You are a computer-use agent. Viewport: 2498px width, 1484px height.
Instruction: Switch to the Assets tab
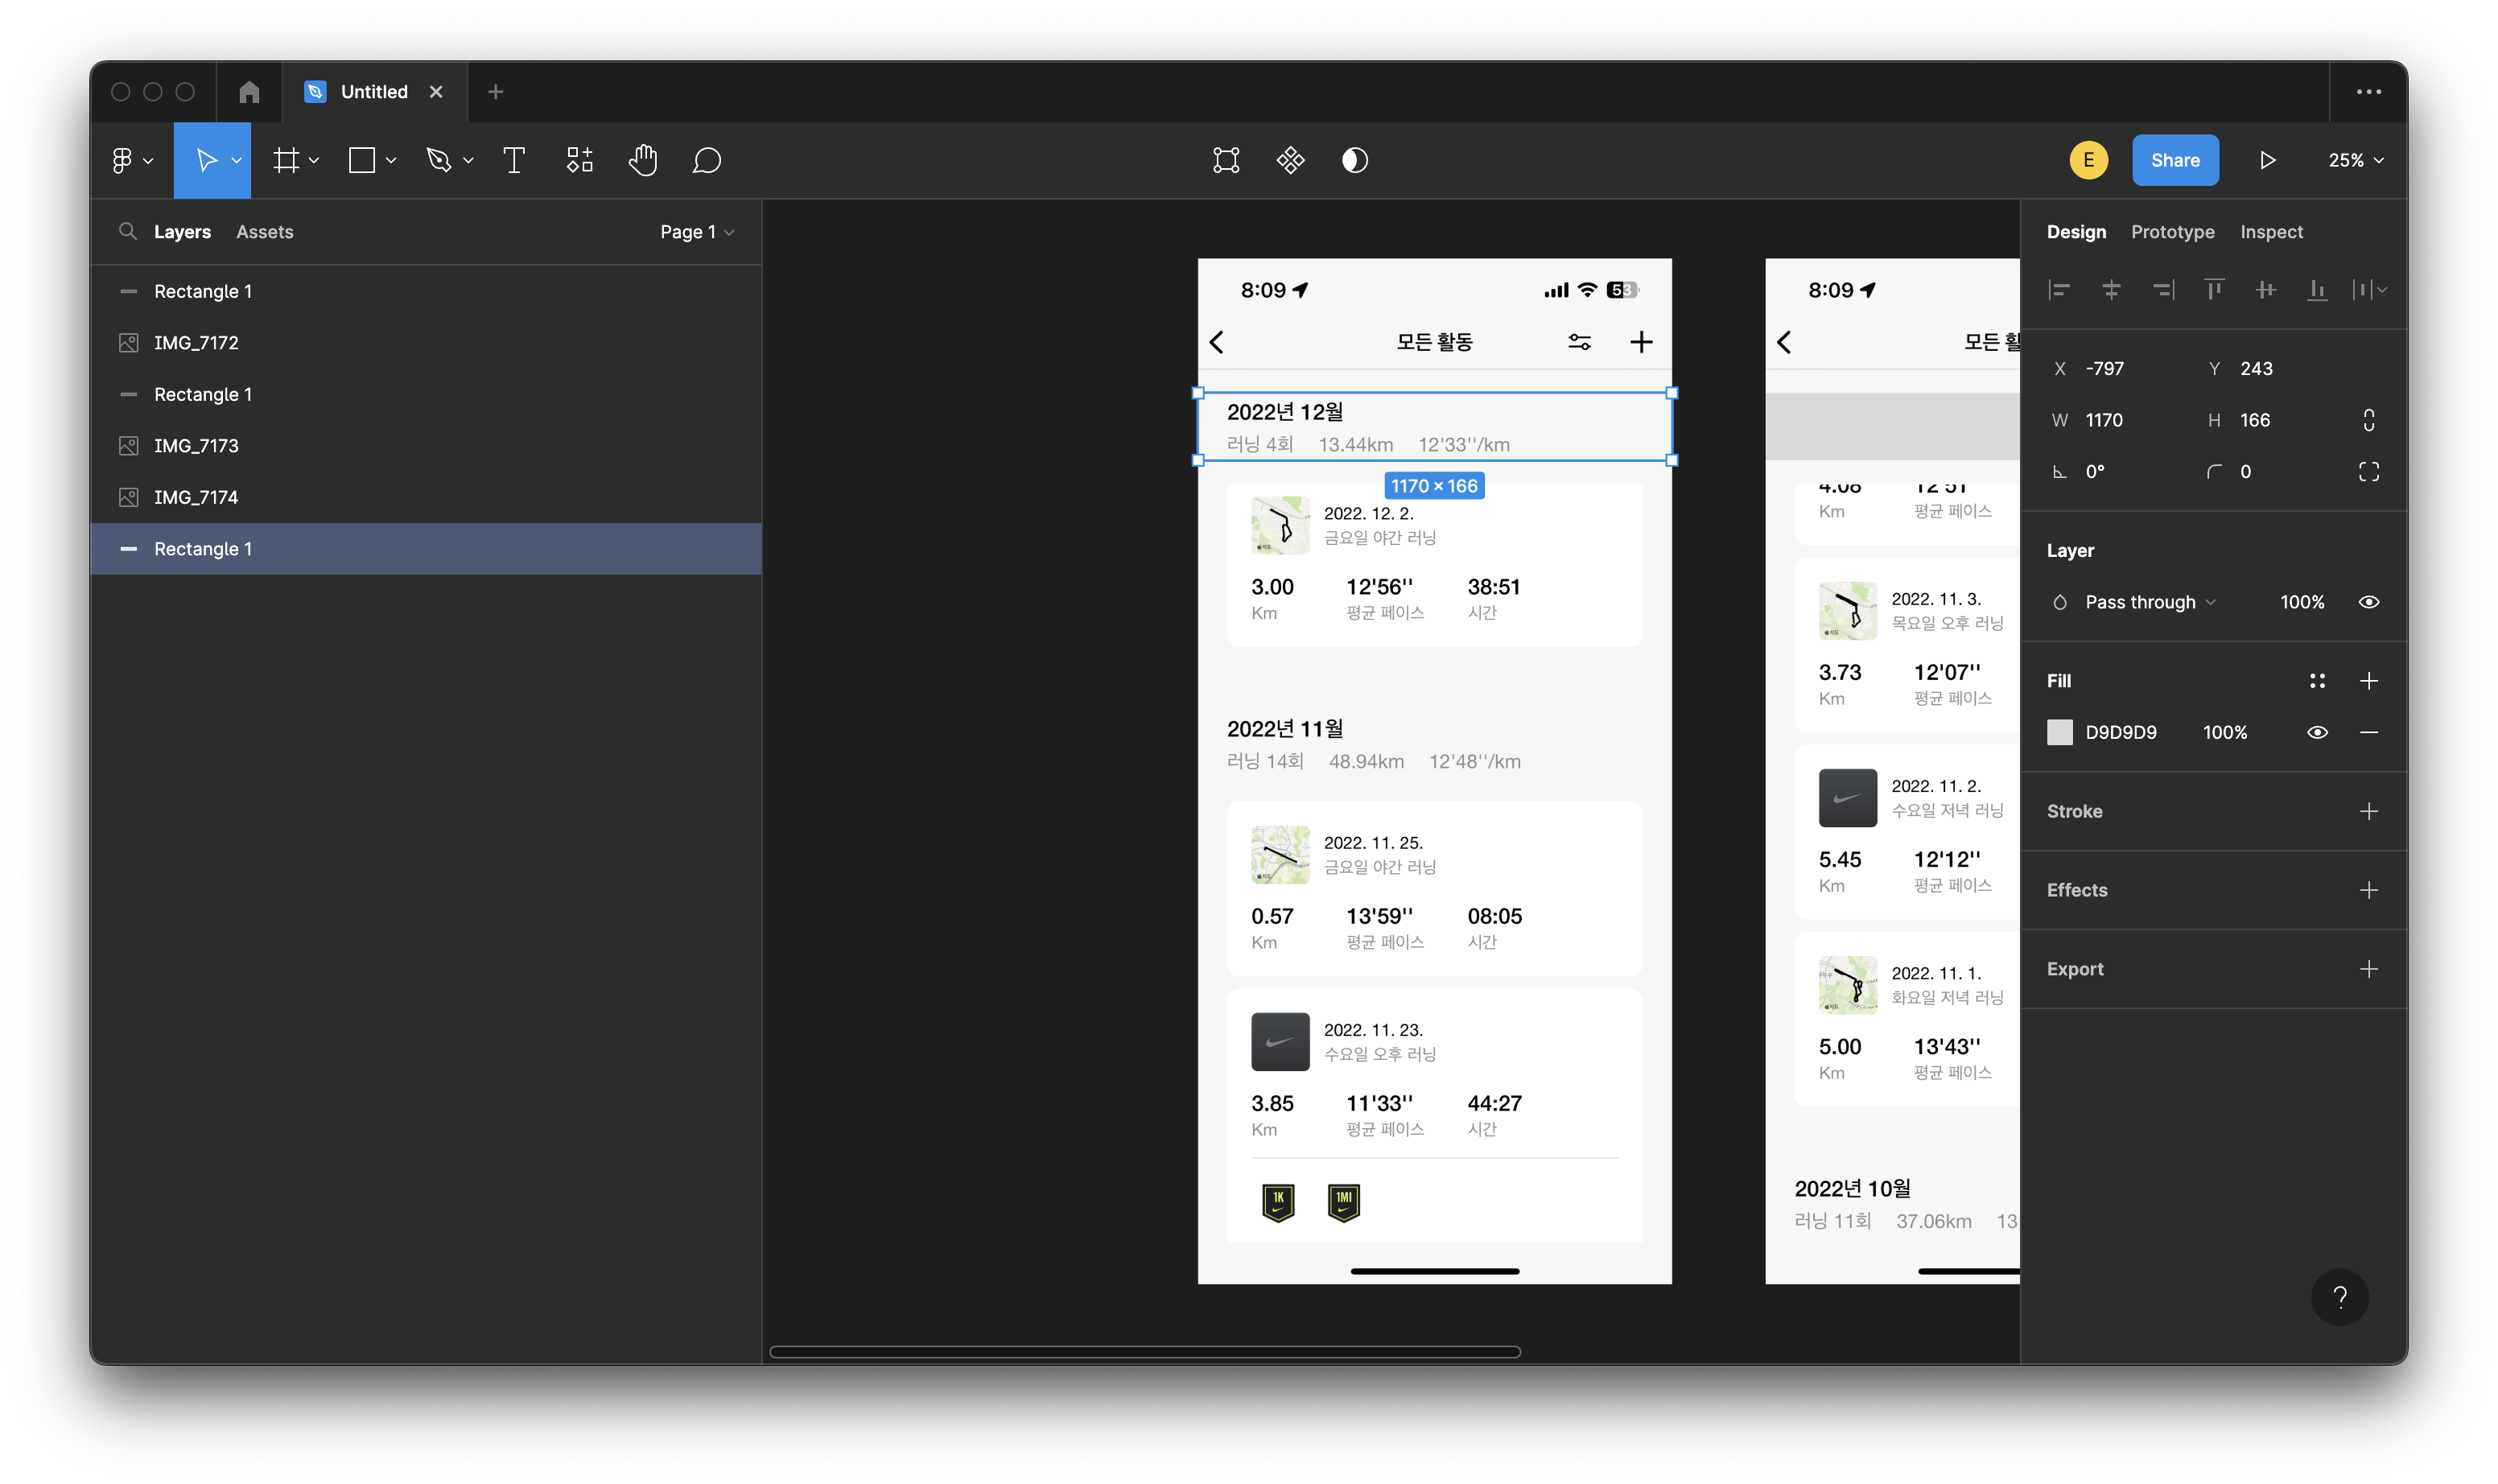tap(265, 232)
